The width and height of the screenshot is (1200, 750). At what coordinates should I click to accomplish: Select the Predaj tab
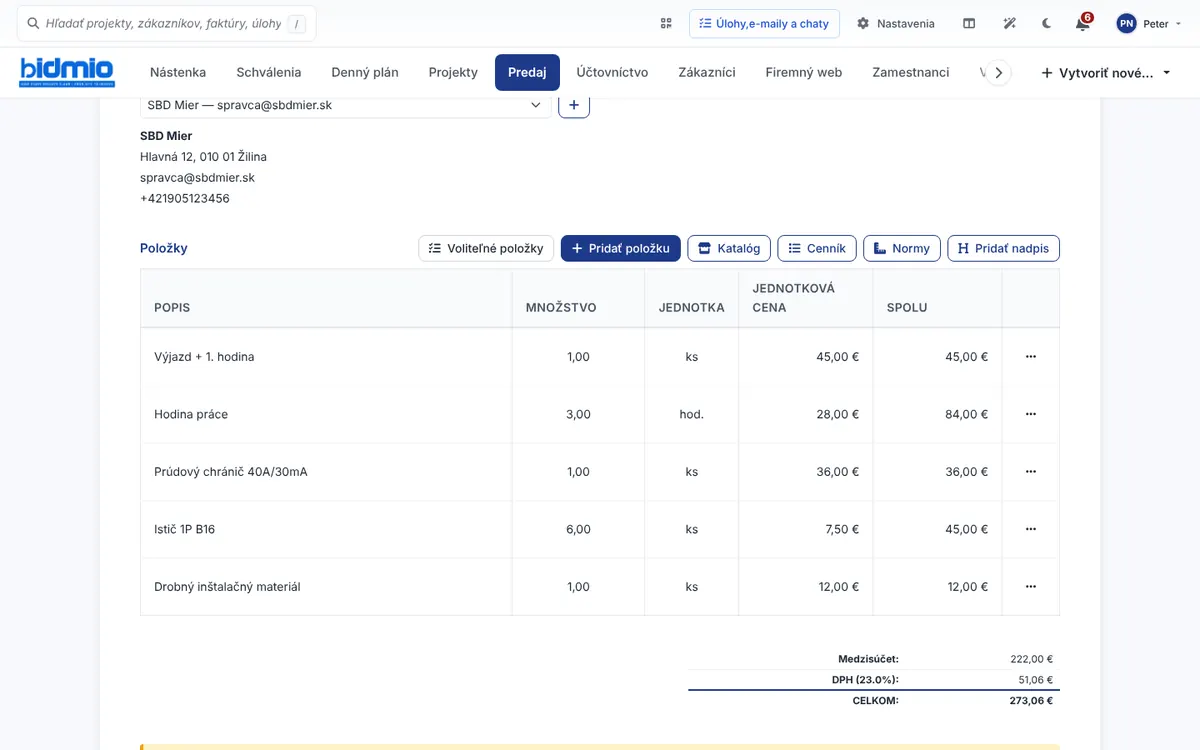(527, 72)
